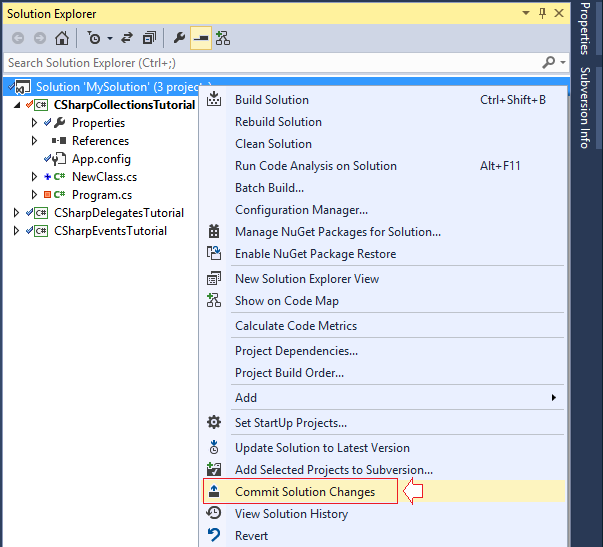Select the NewClass.cs file
This screenshot has height=547, width=603.
pos(104,177)
